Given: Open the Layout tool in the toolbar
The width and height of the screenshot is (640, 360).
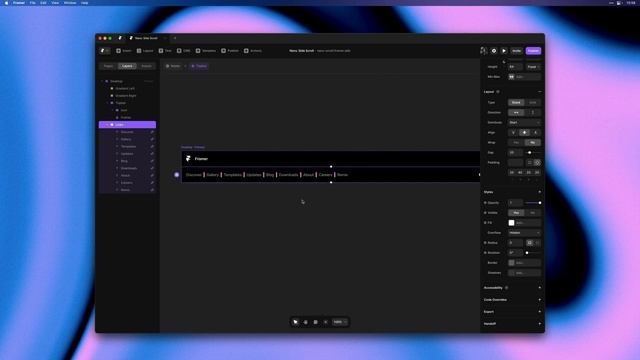Looking at the screenshot, I should pyautogui.click(x=145, y=51).
